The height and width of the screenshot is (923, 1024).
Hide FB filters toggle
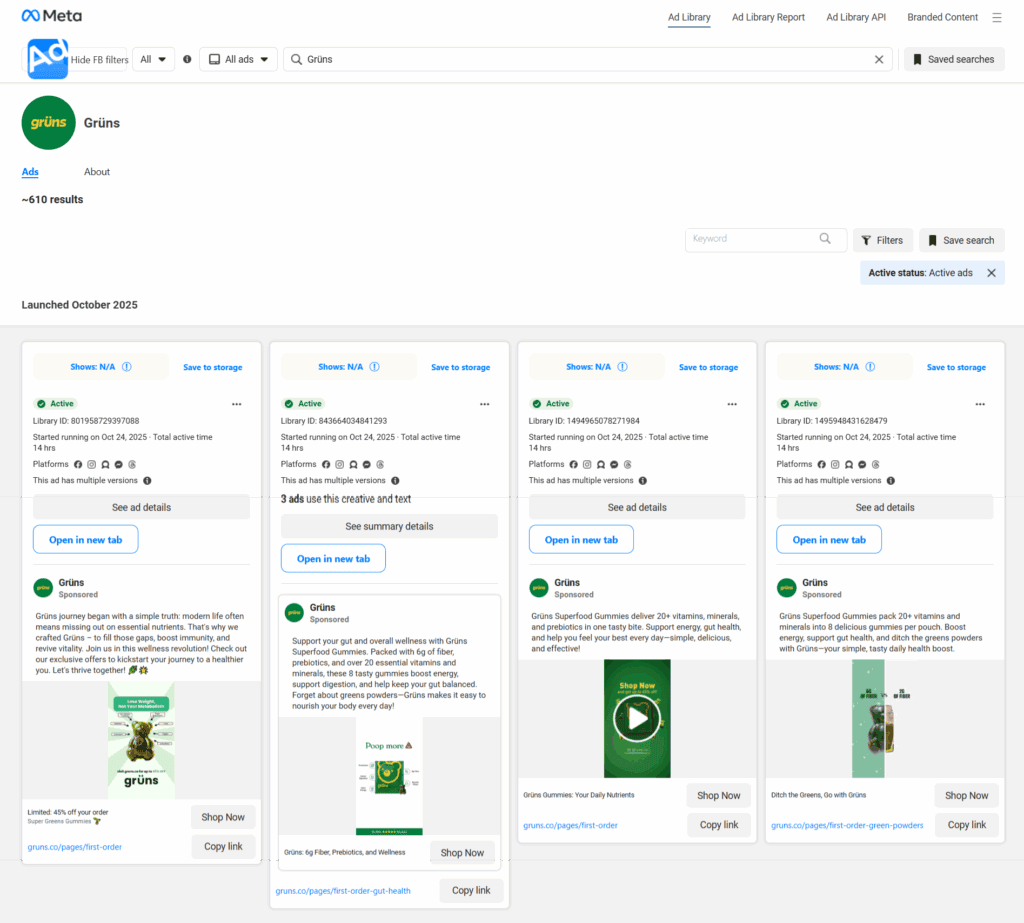coord(99,60)
